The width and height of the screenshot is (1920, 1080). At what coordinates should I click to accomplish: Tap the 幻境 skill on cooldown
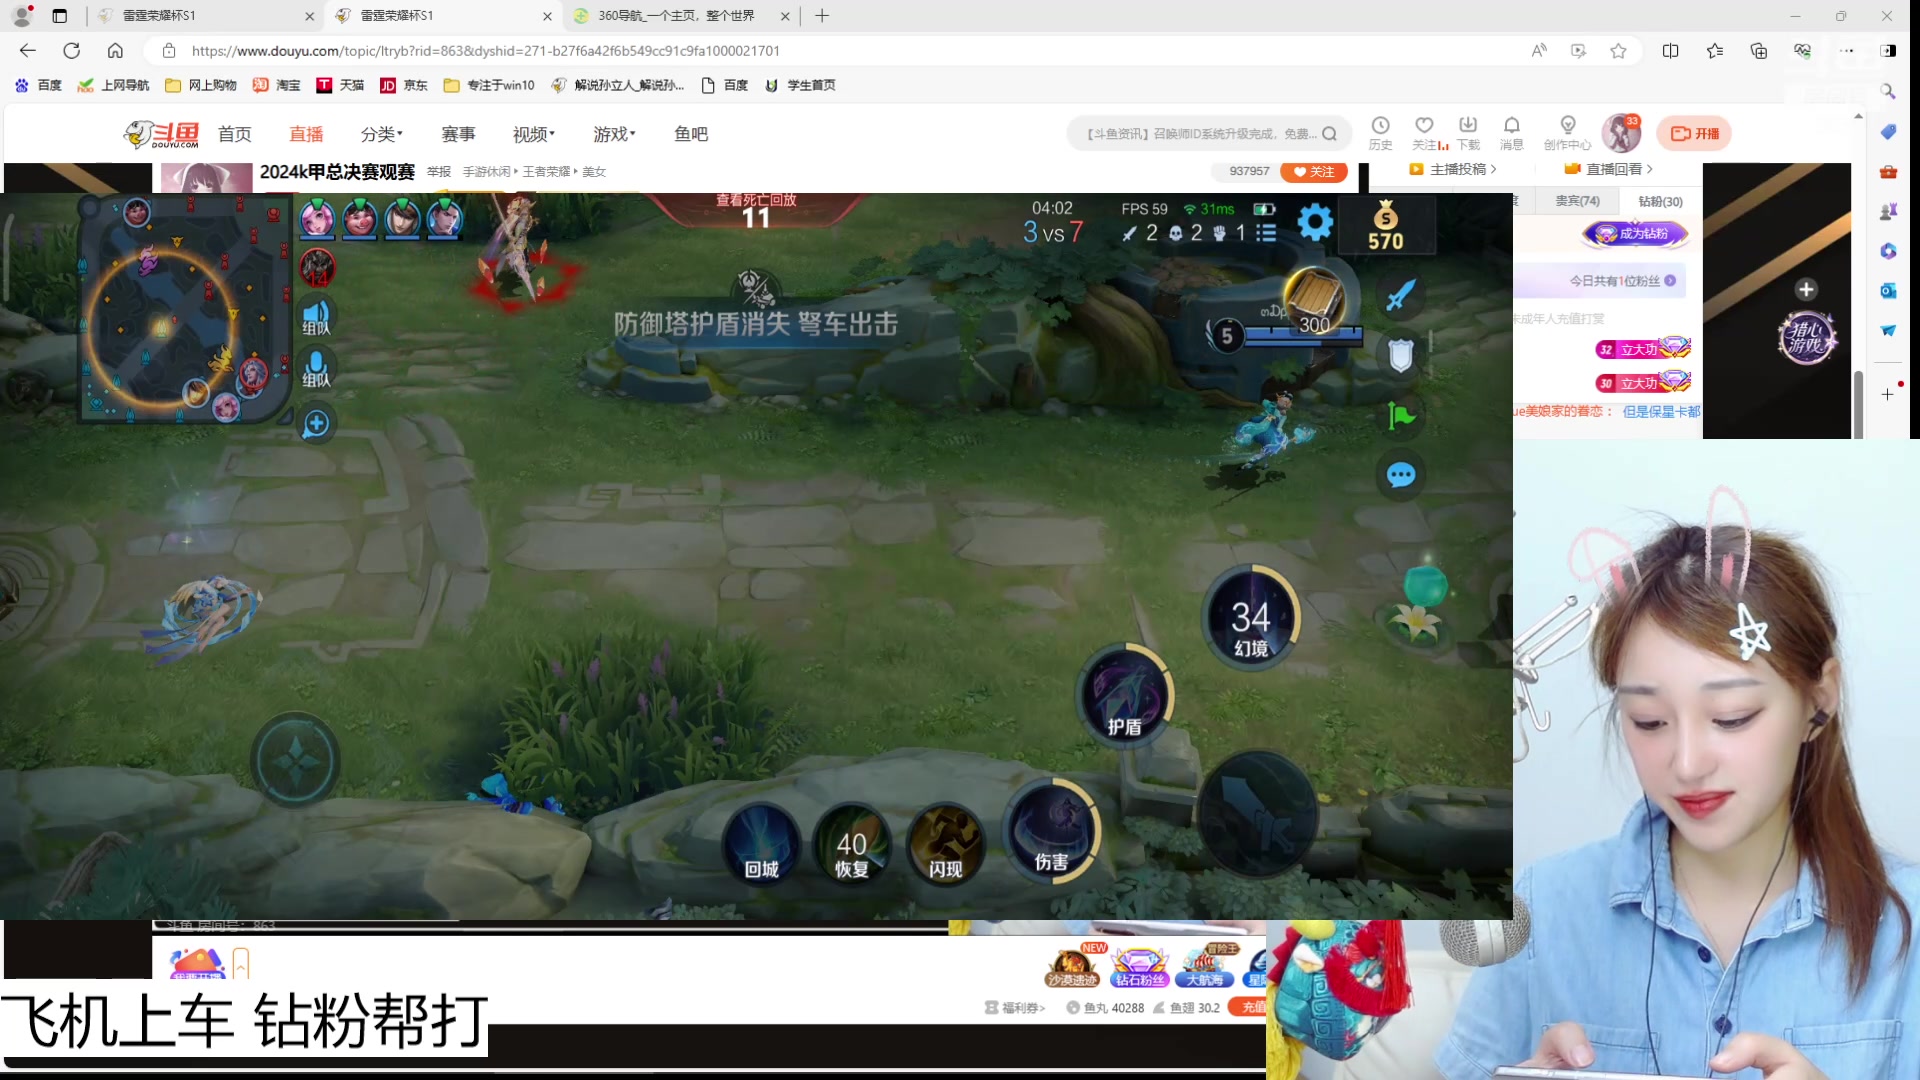pyautogui.click(x=1250, y=618)
